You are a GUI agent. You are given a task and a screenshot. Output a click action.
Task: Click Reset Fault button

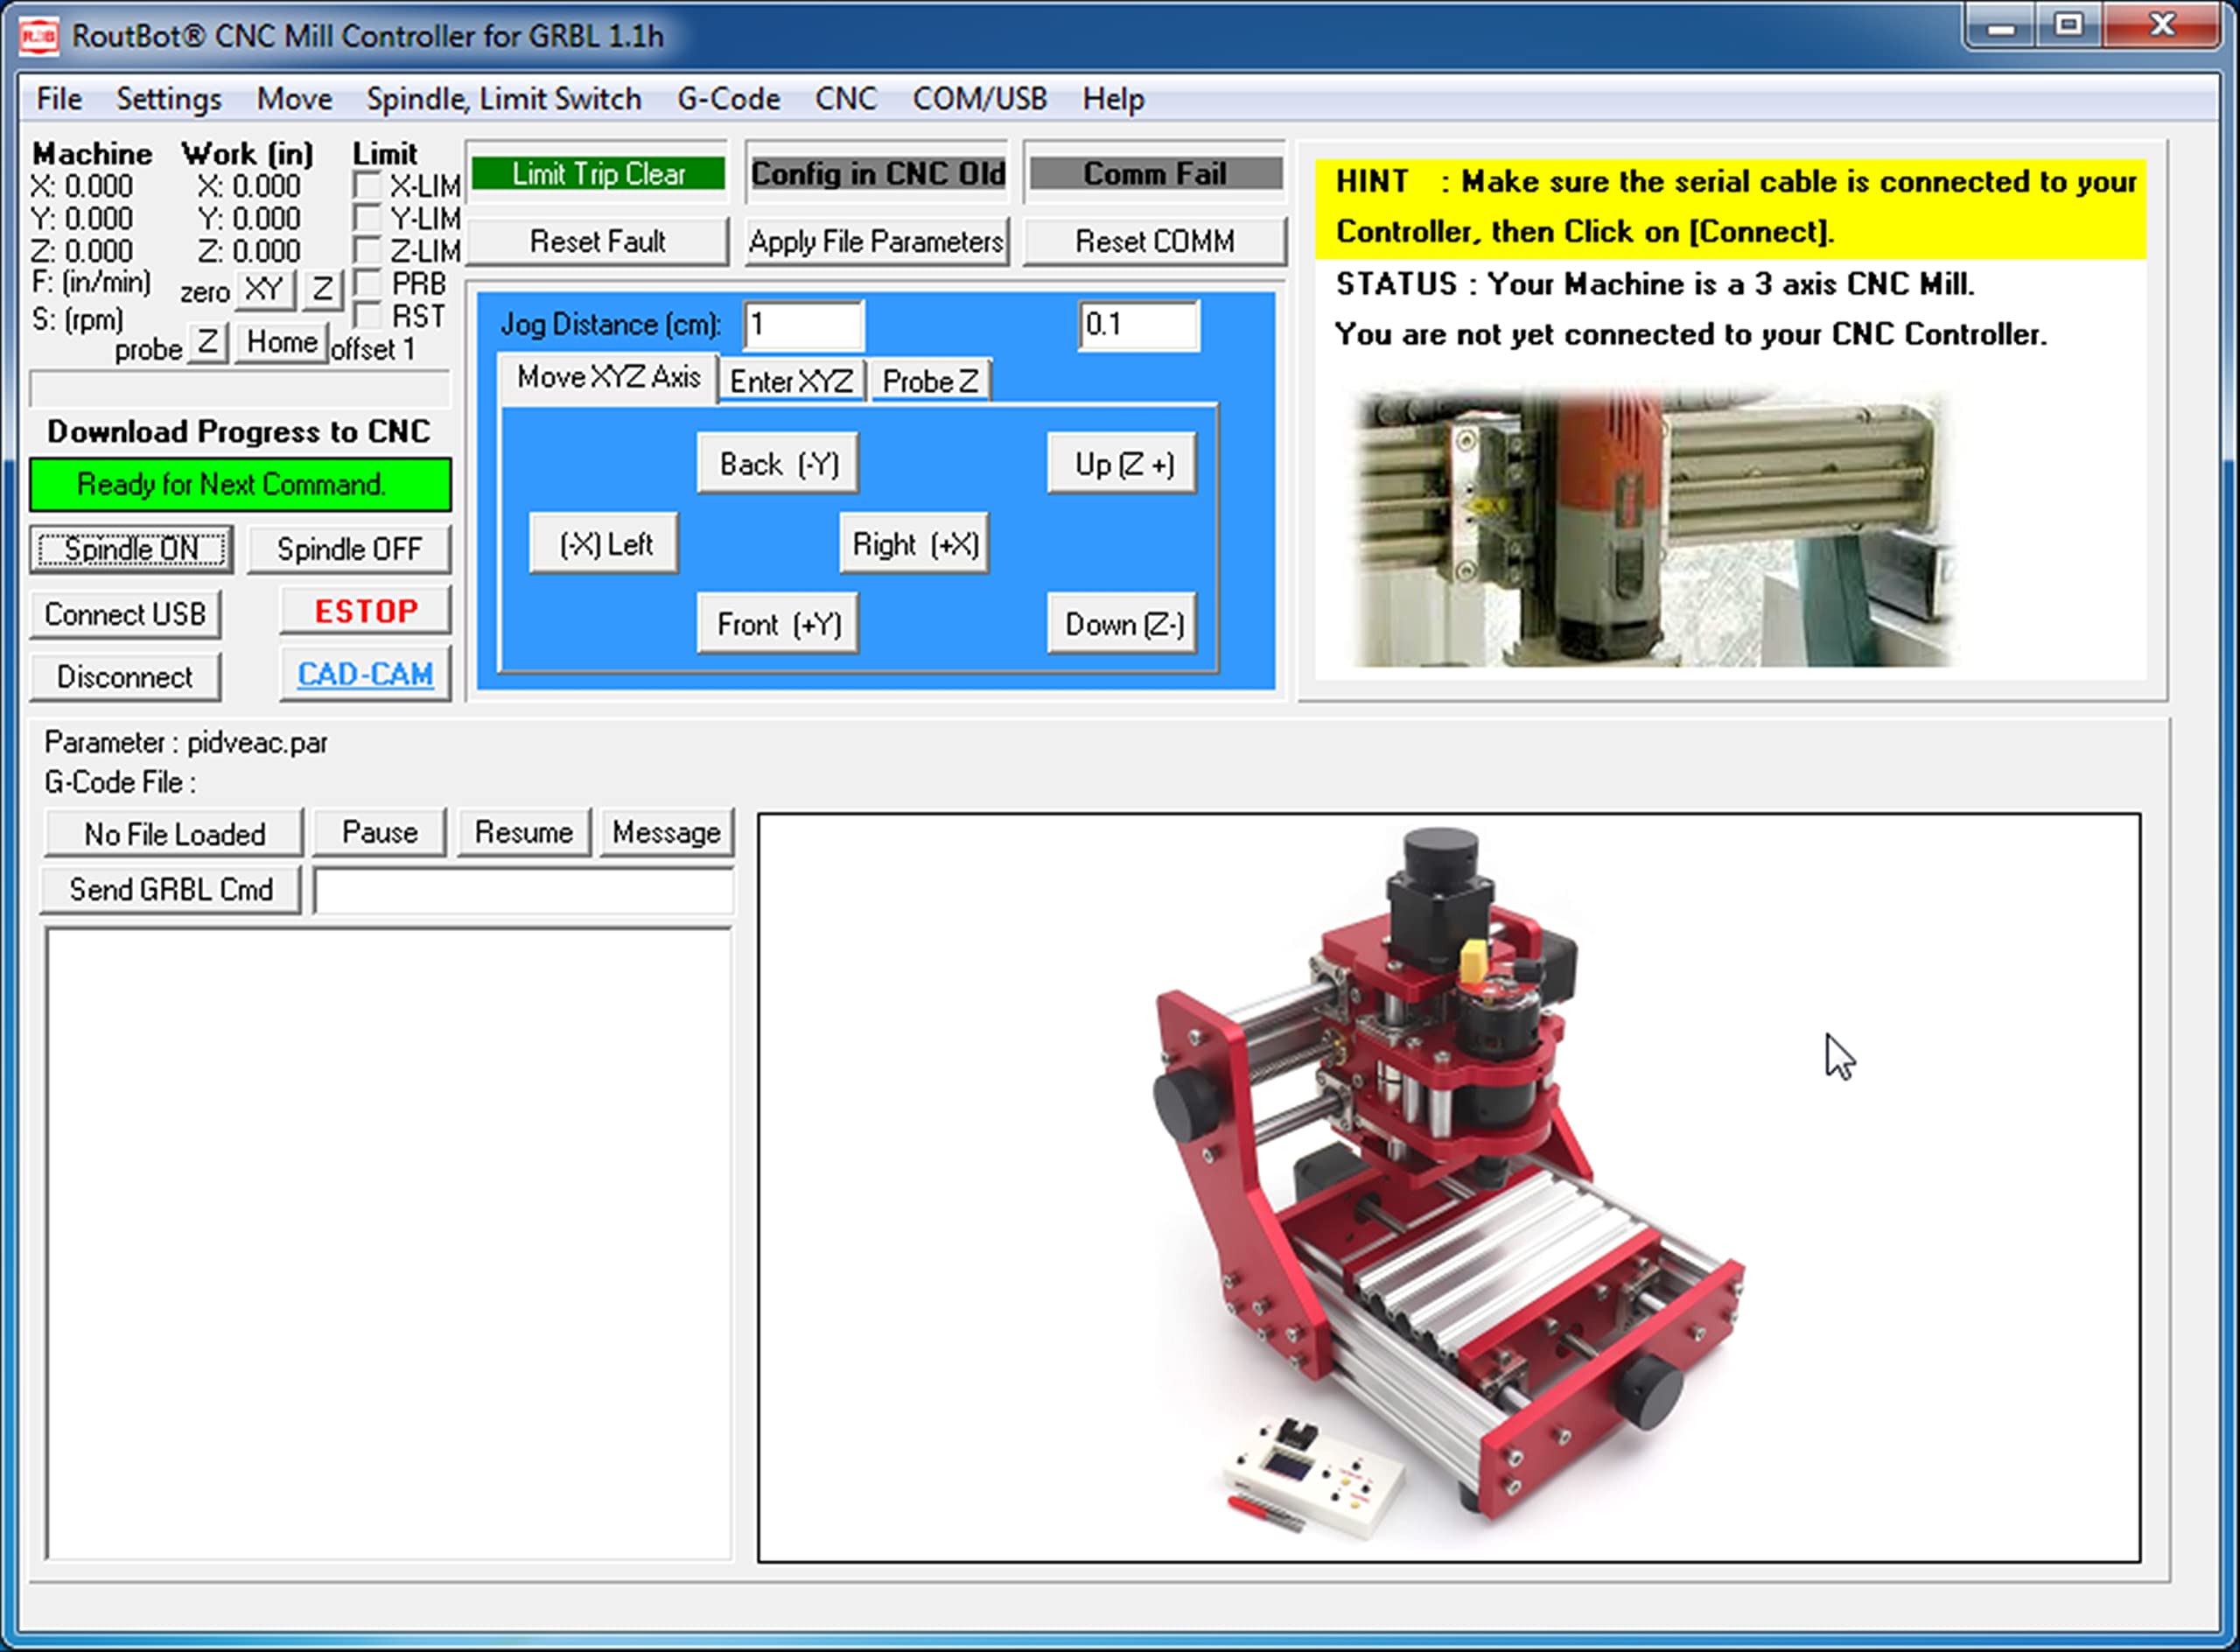point(598,241)
